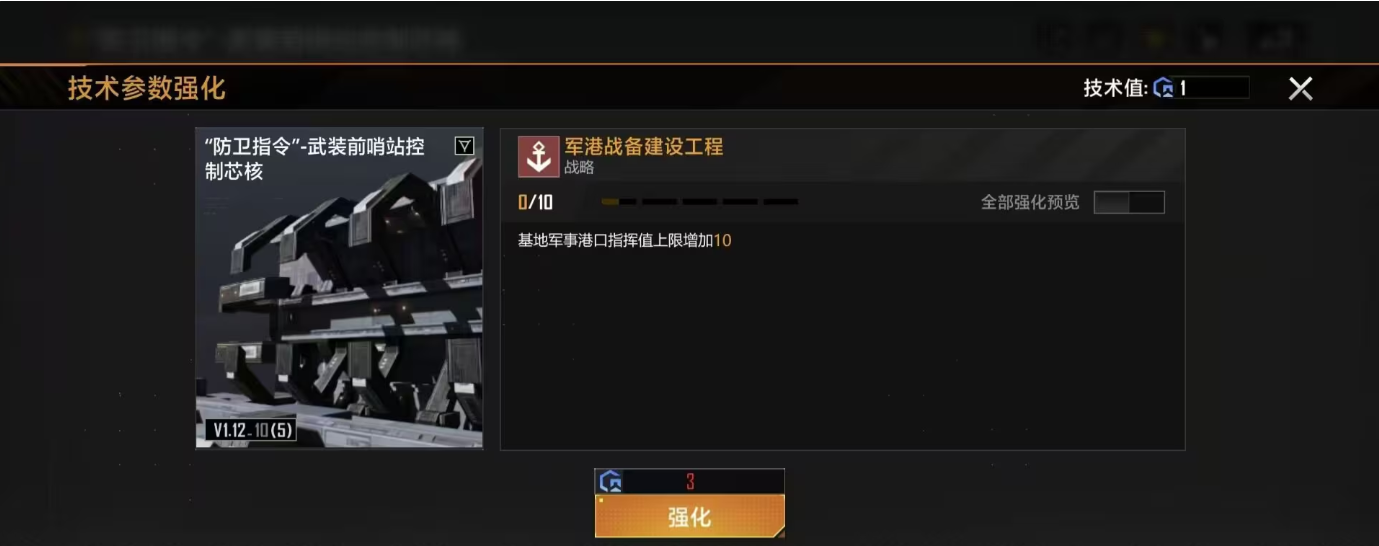1379x546 pixels.
Task: Click the tech value currency icon in header
Action: tap(1164, 88)
